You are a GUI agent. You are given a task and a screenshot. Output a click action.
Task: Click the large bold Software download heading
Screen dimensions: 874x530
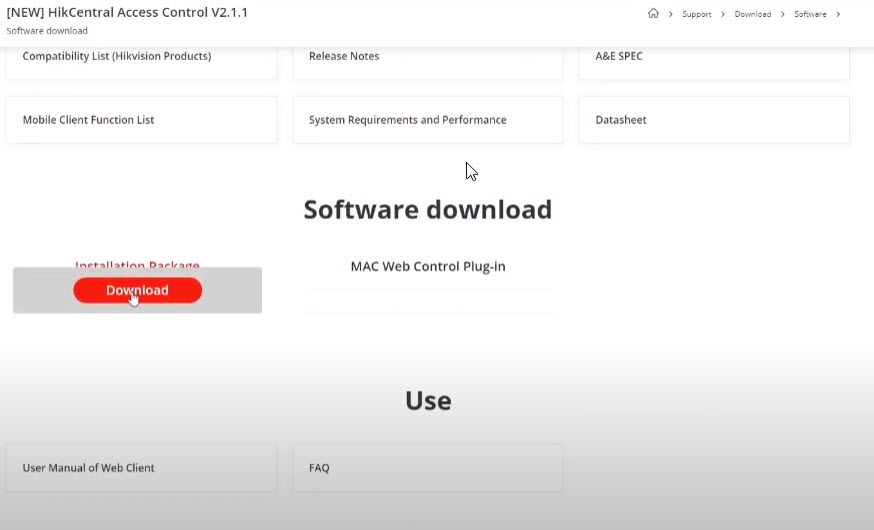pyautogui.click(x=427, y=210)
